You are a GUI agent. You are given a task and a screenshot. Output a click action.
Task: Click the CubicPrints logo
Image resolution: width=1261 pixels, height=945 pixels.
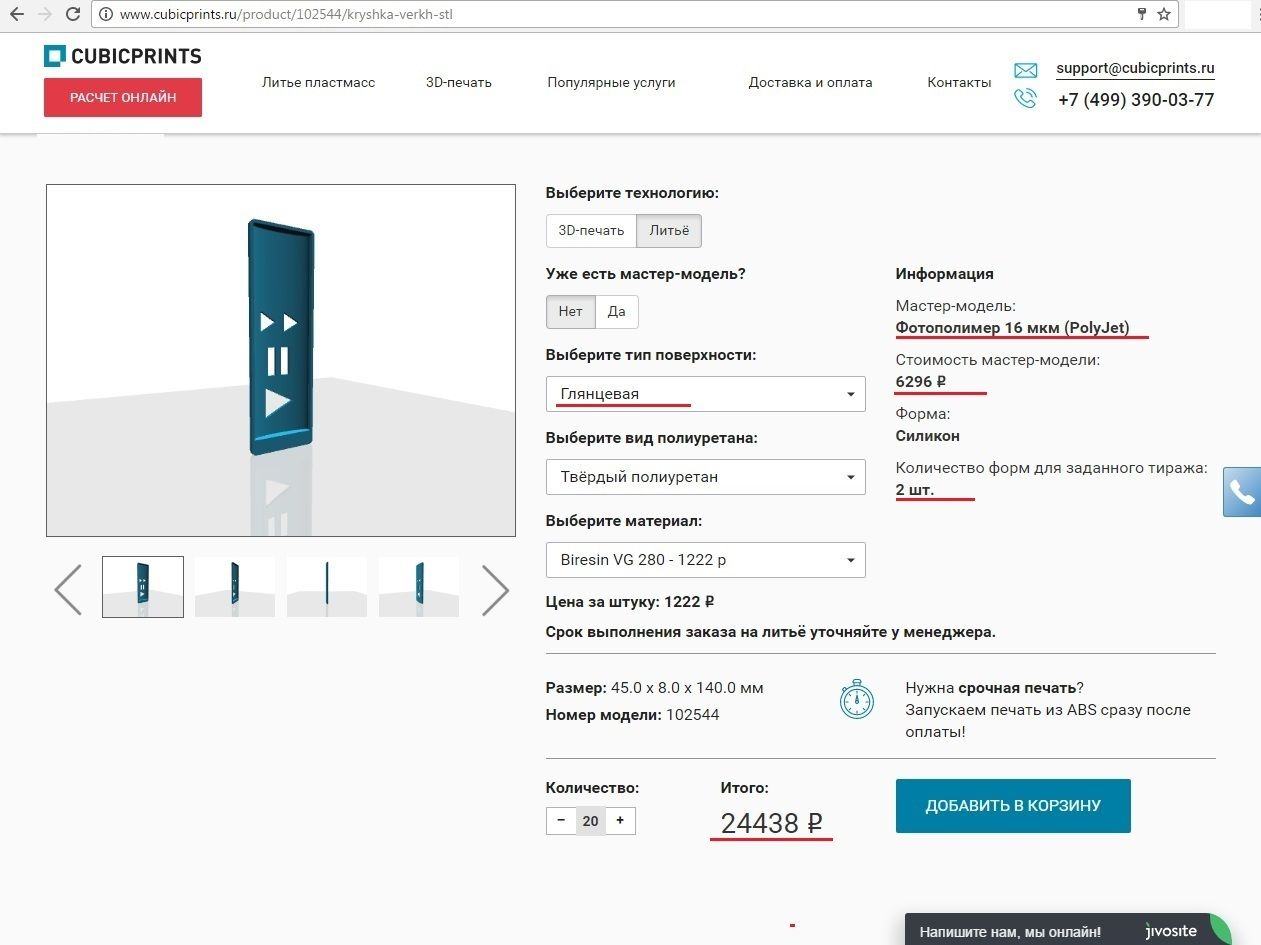[122, 56]
